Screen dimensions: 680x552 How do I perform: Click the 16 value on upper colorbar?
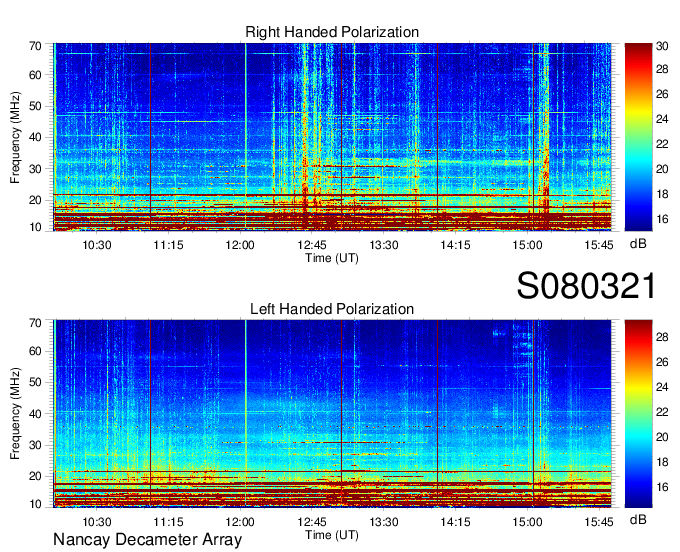662,219
